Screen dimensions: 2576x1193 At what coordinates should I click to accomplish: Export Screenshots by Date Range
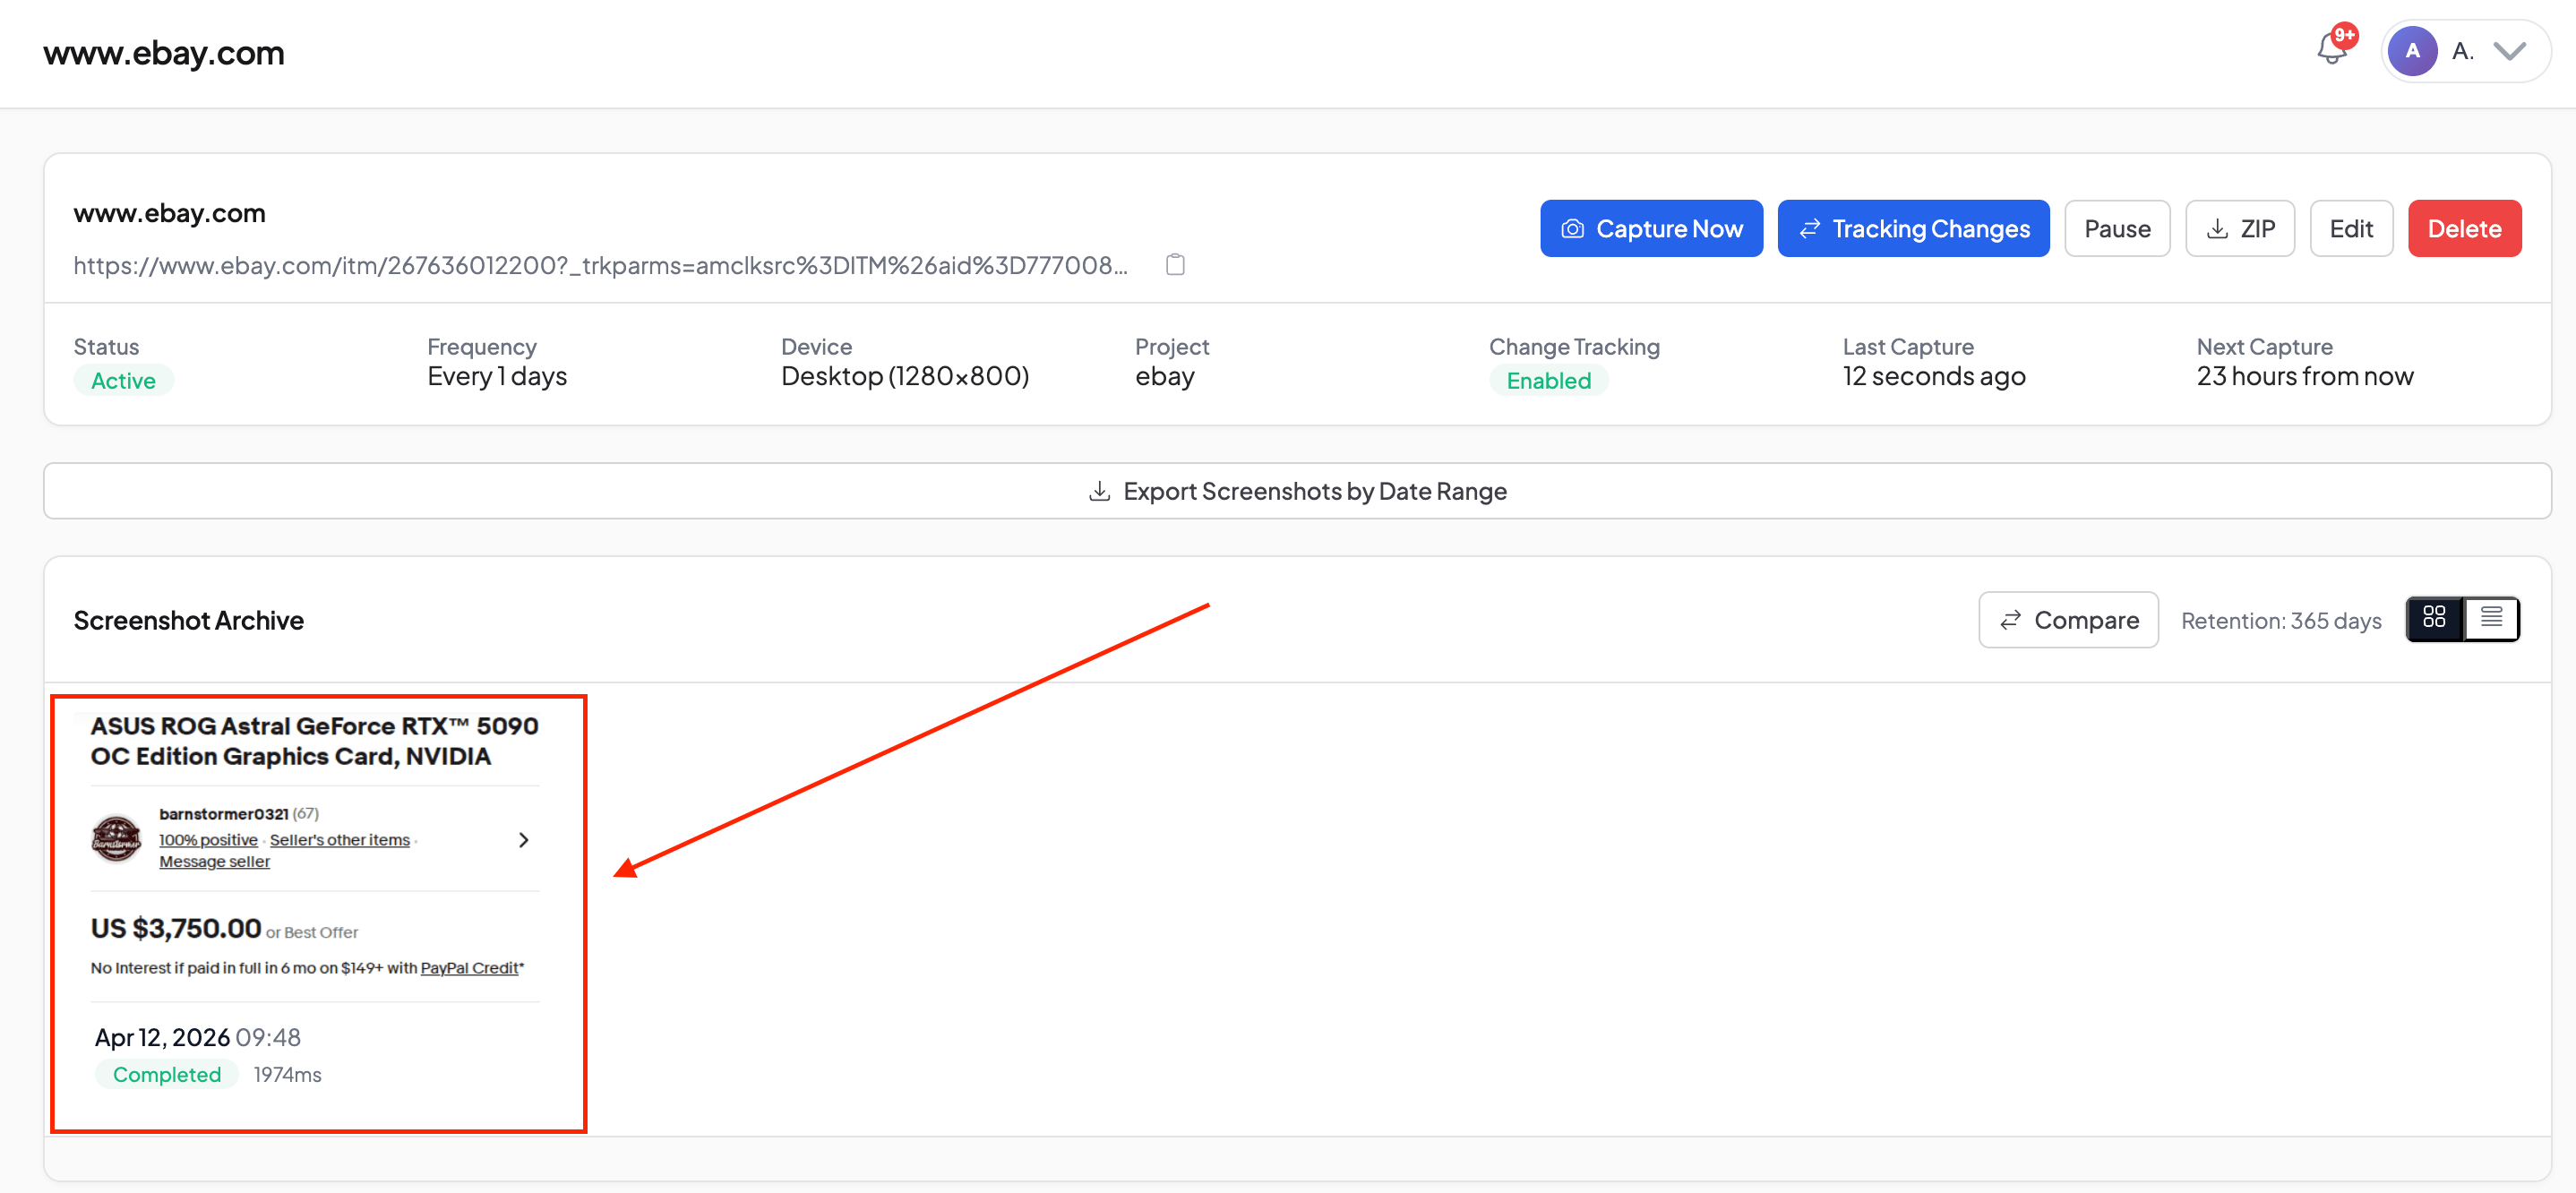1297,491
